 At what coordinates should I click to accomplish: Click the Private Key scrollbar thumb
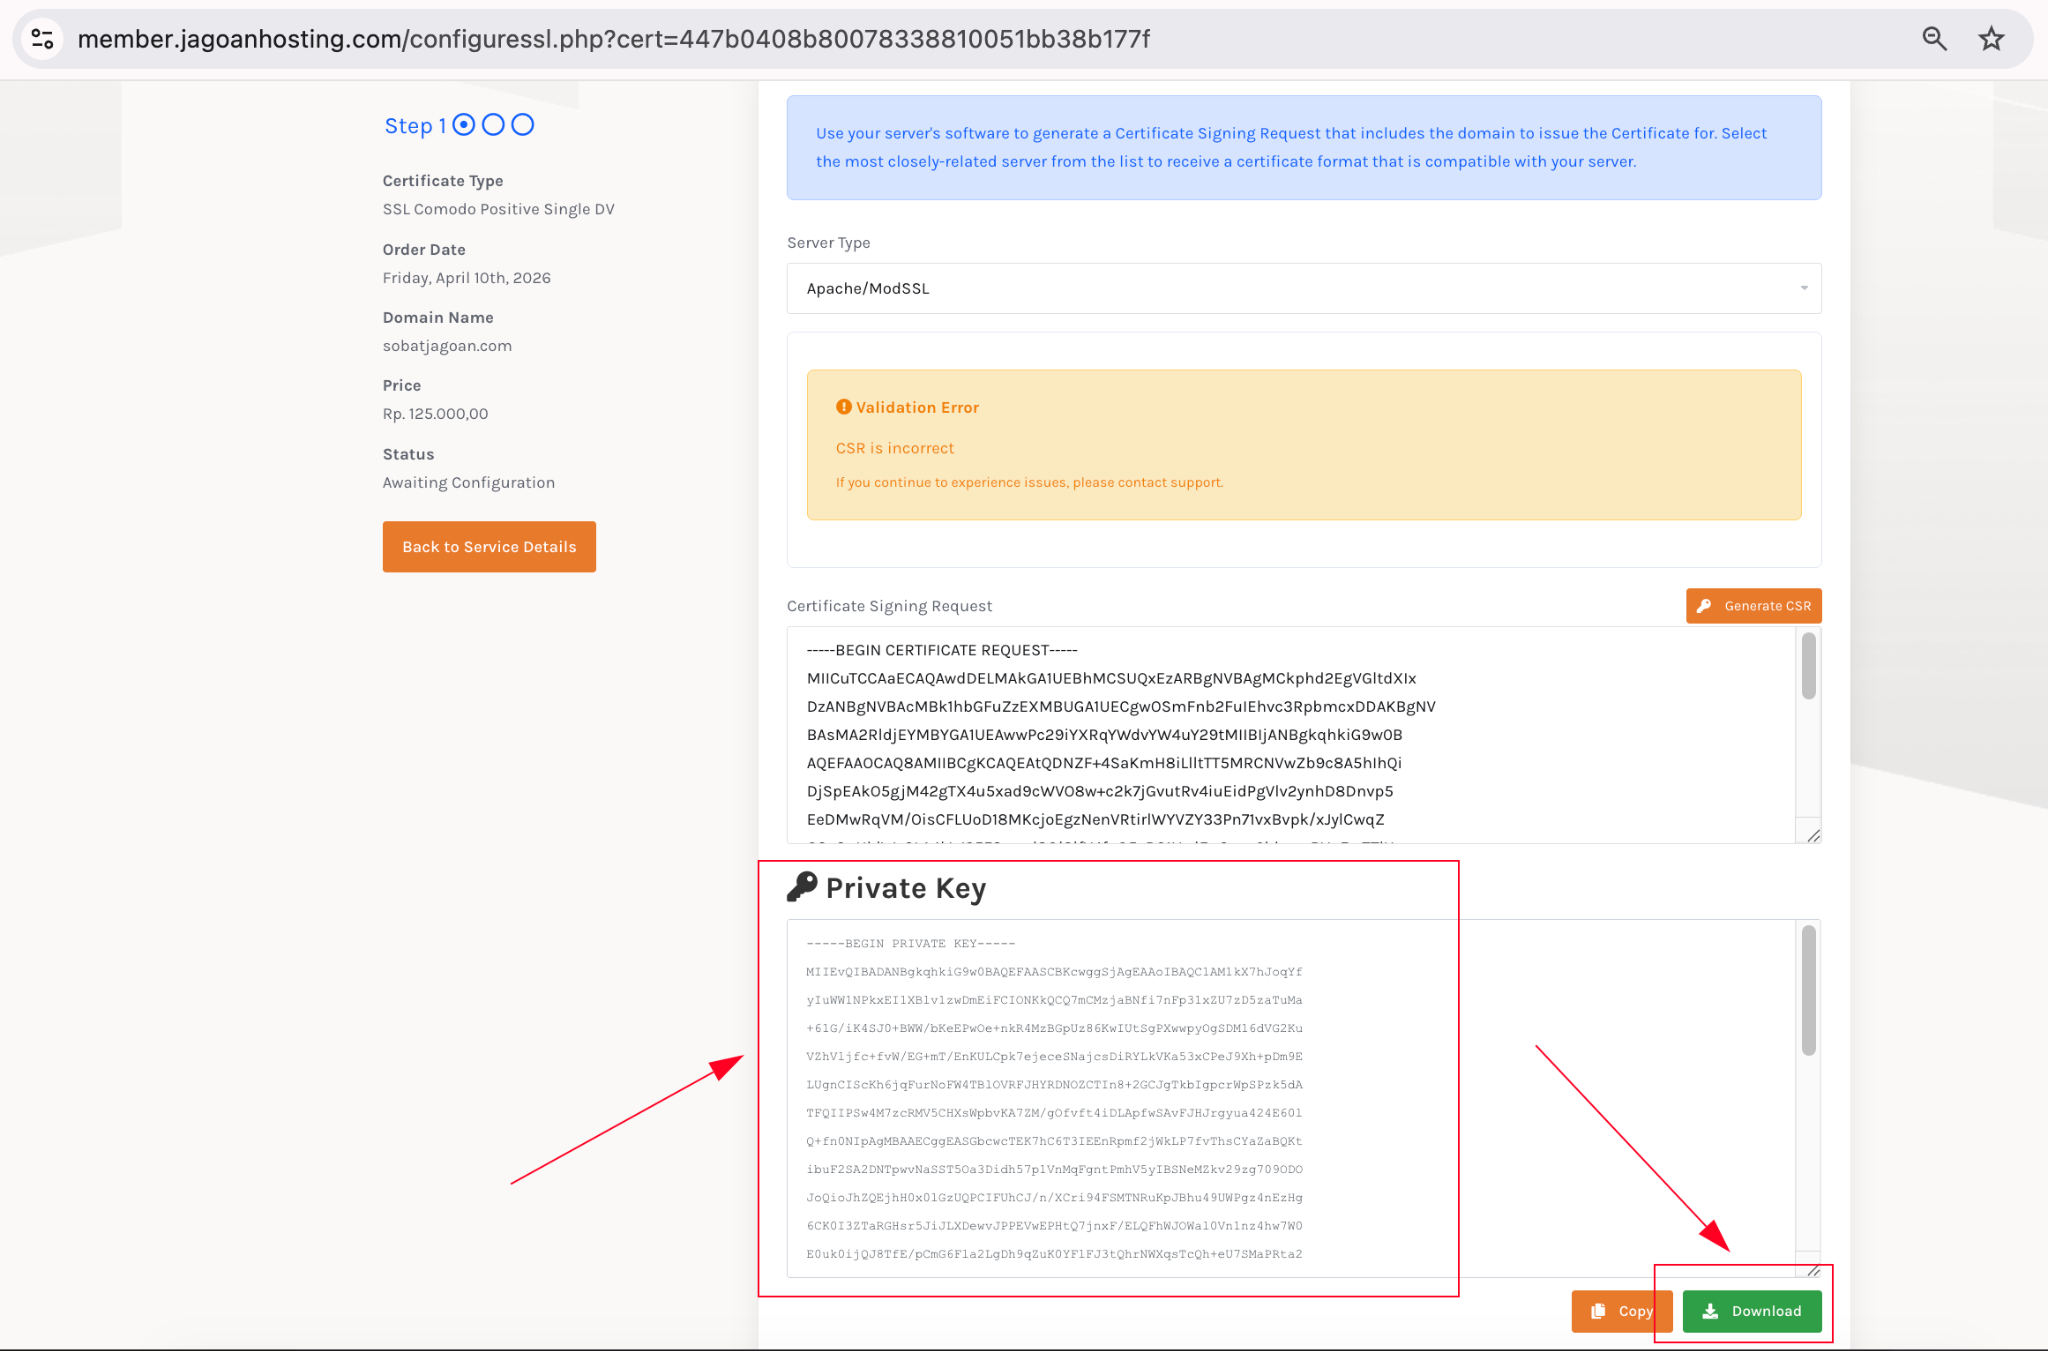(1808, 990)
